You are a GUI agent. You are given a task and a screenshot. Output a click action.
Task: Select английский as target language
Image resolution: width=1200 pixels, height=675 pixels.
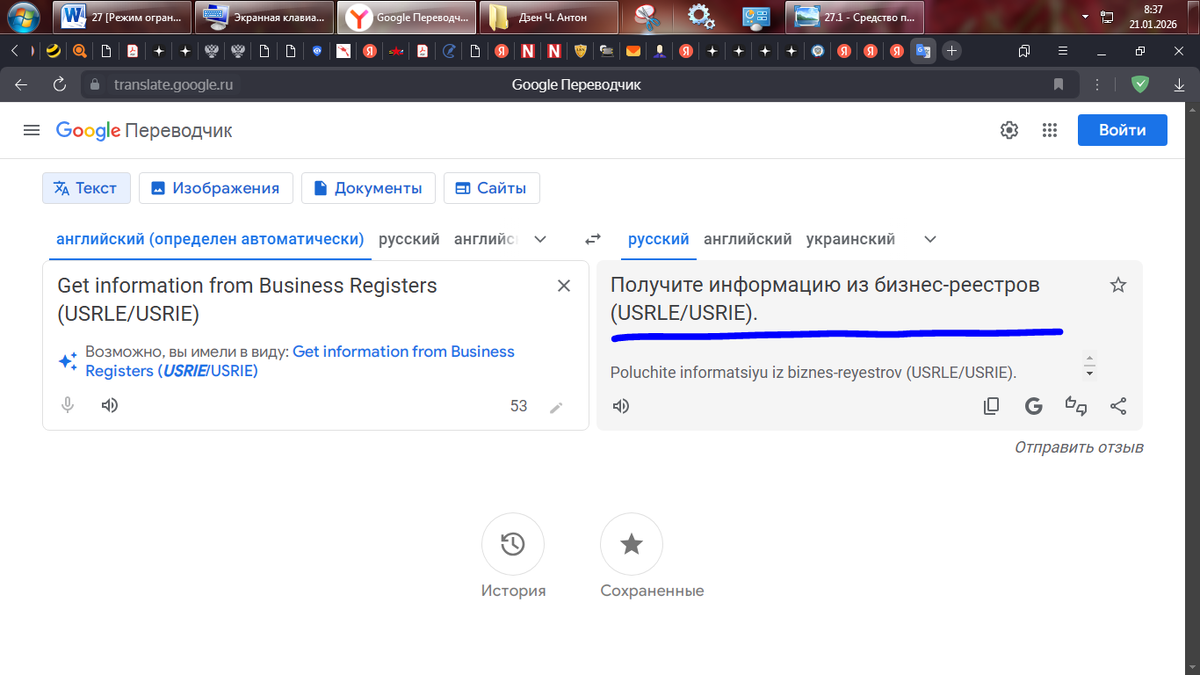point(748,240)
